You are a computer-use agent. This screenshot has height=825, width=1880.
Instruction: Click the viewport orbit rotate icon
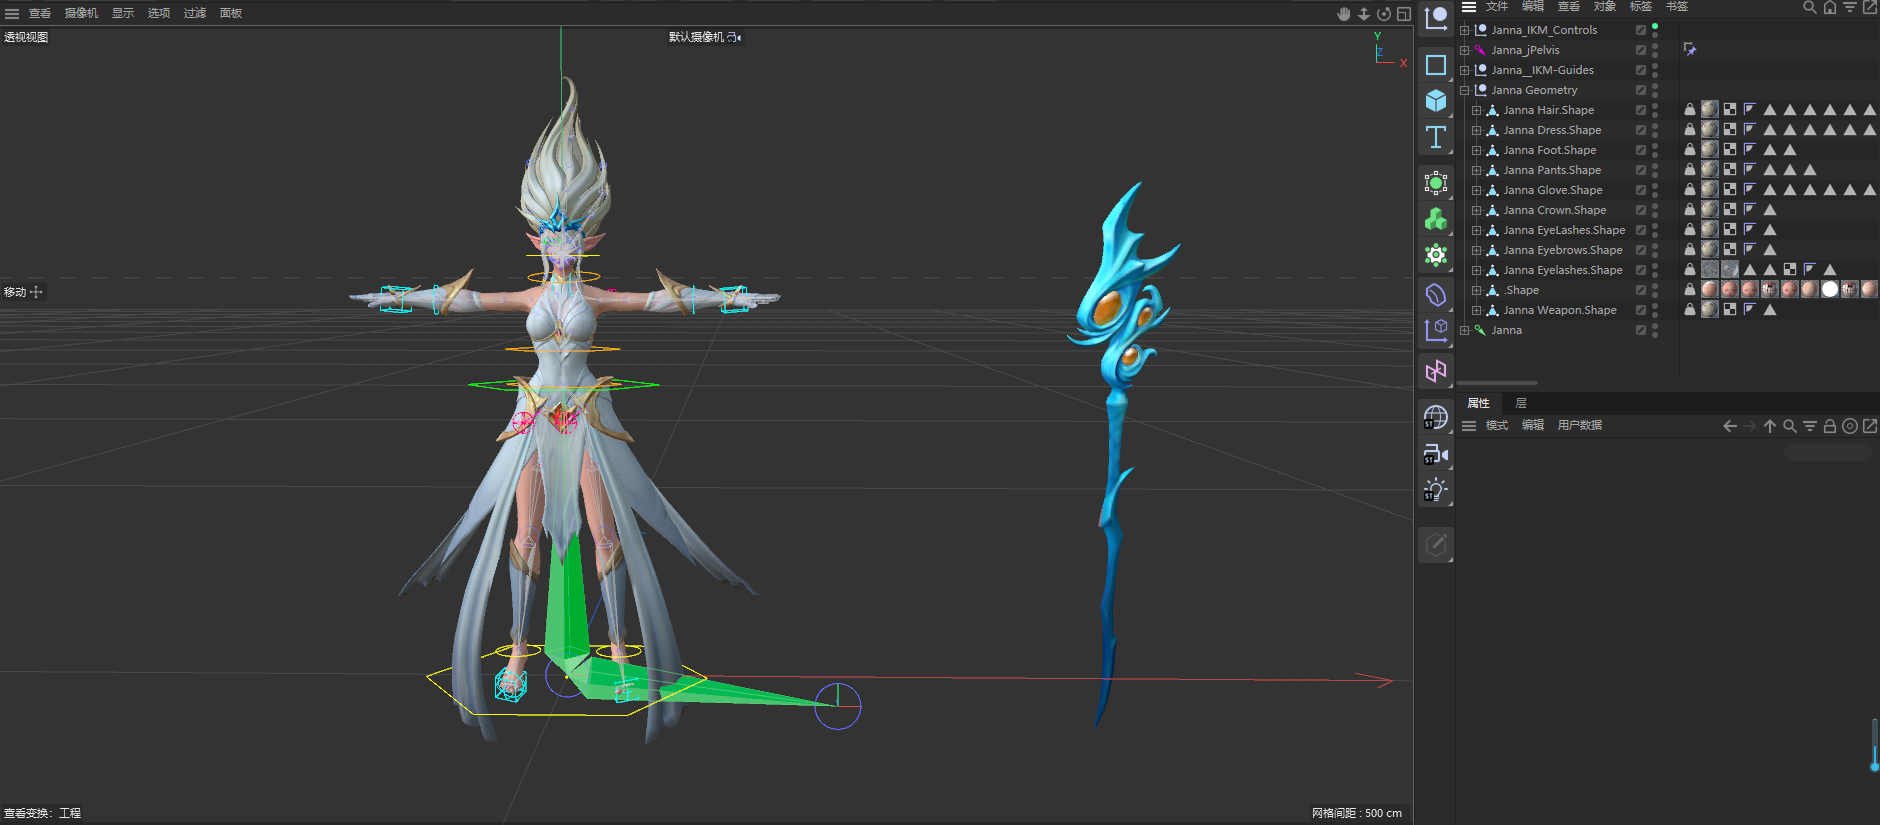point(1384,14)
